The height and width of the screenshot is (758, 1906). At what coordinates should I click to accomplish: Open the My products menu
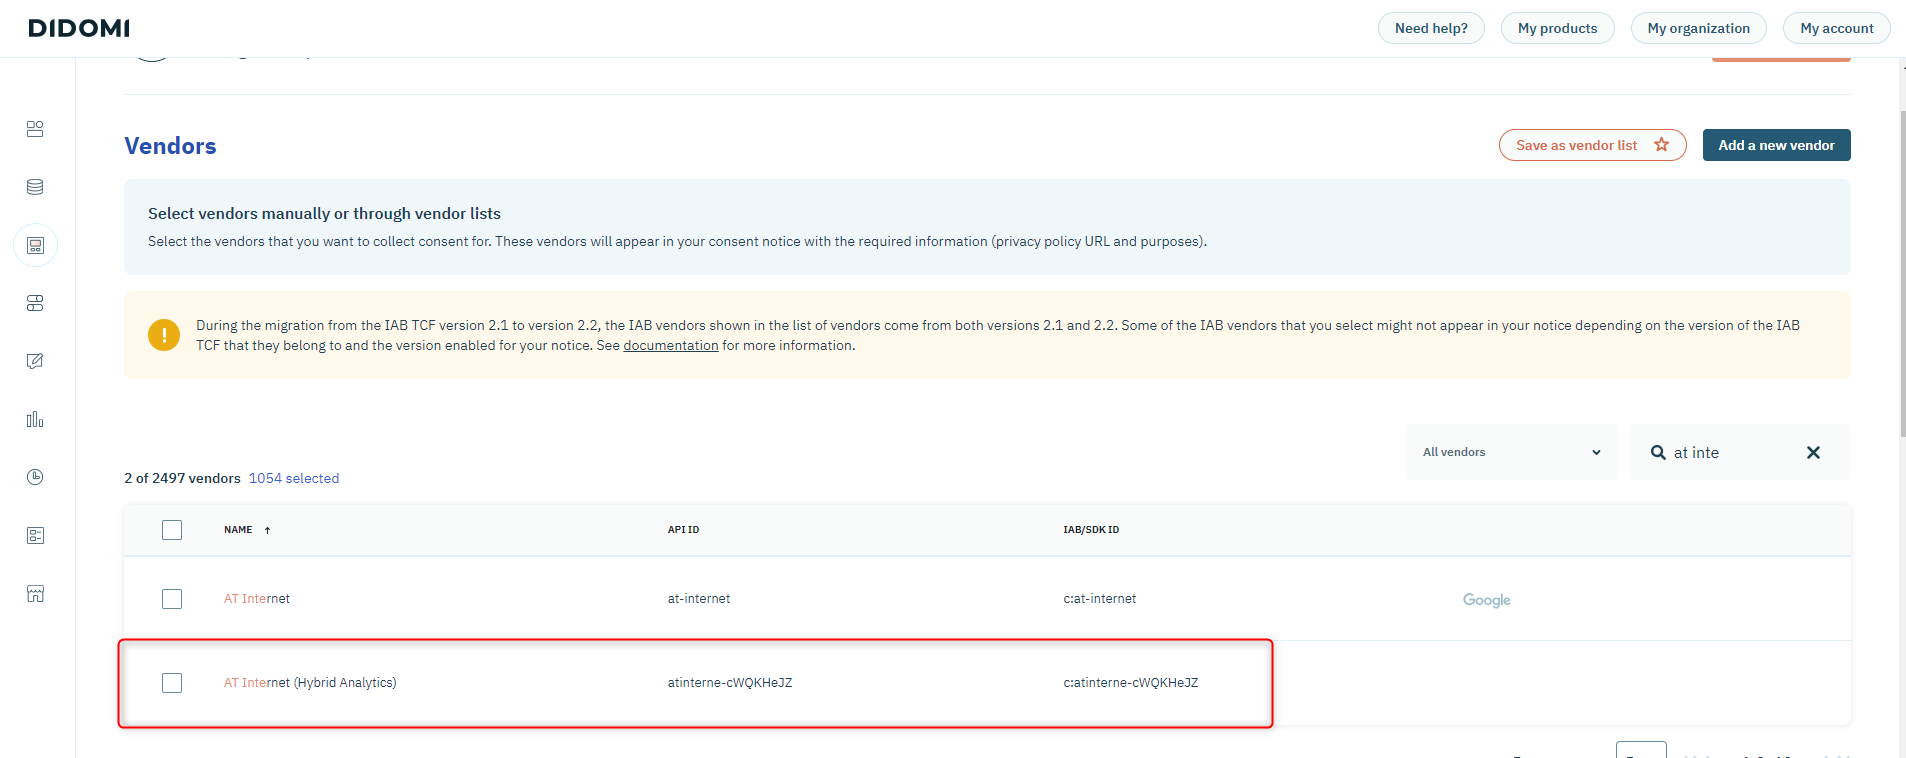(1557, 28)
